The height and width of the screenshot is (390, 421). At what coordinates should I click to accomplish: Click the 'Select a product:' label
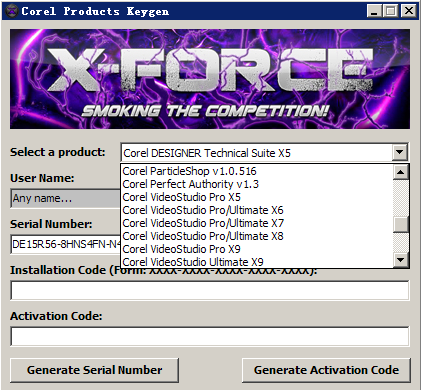click(58, 152)
